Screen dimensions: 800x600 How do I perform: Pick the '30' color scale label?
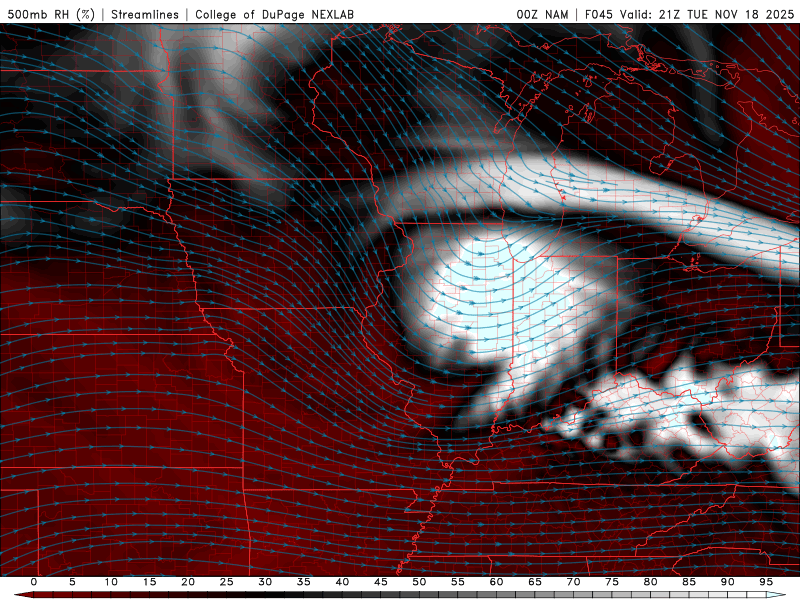click(265, 582)
